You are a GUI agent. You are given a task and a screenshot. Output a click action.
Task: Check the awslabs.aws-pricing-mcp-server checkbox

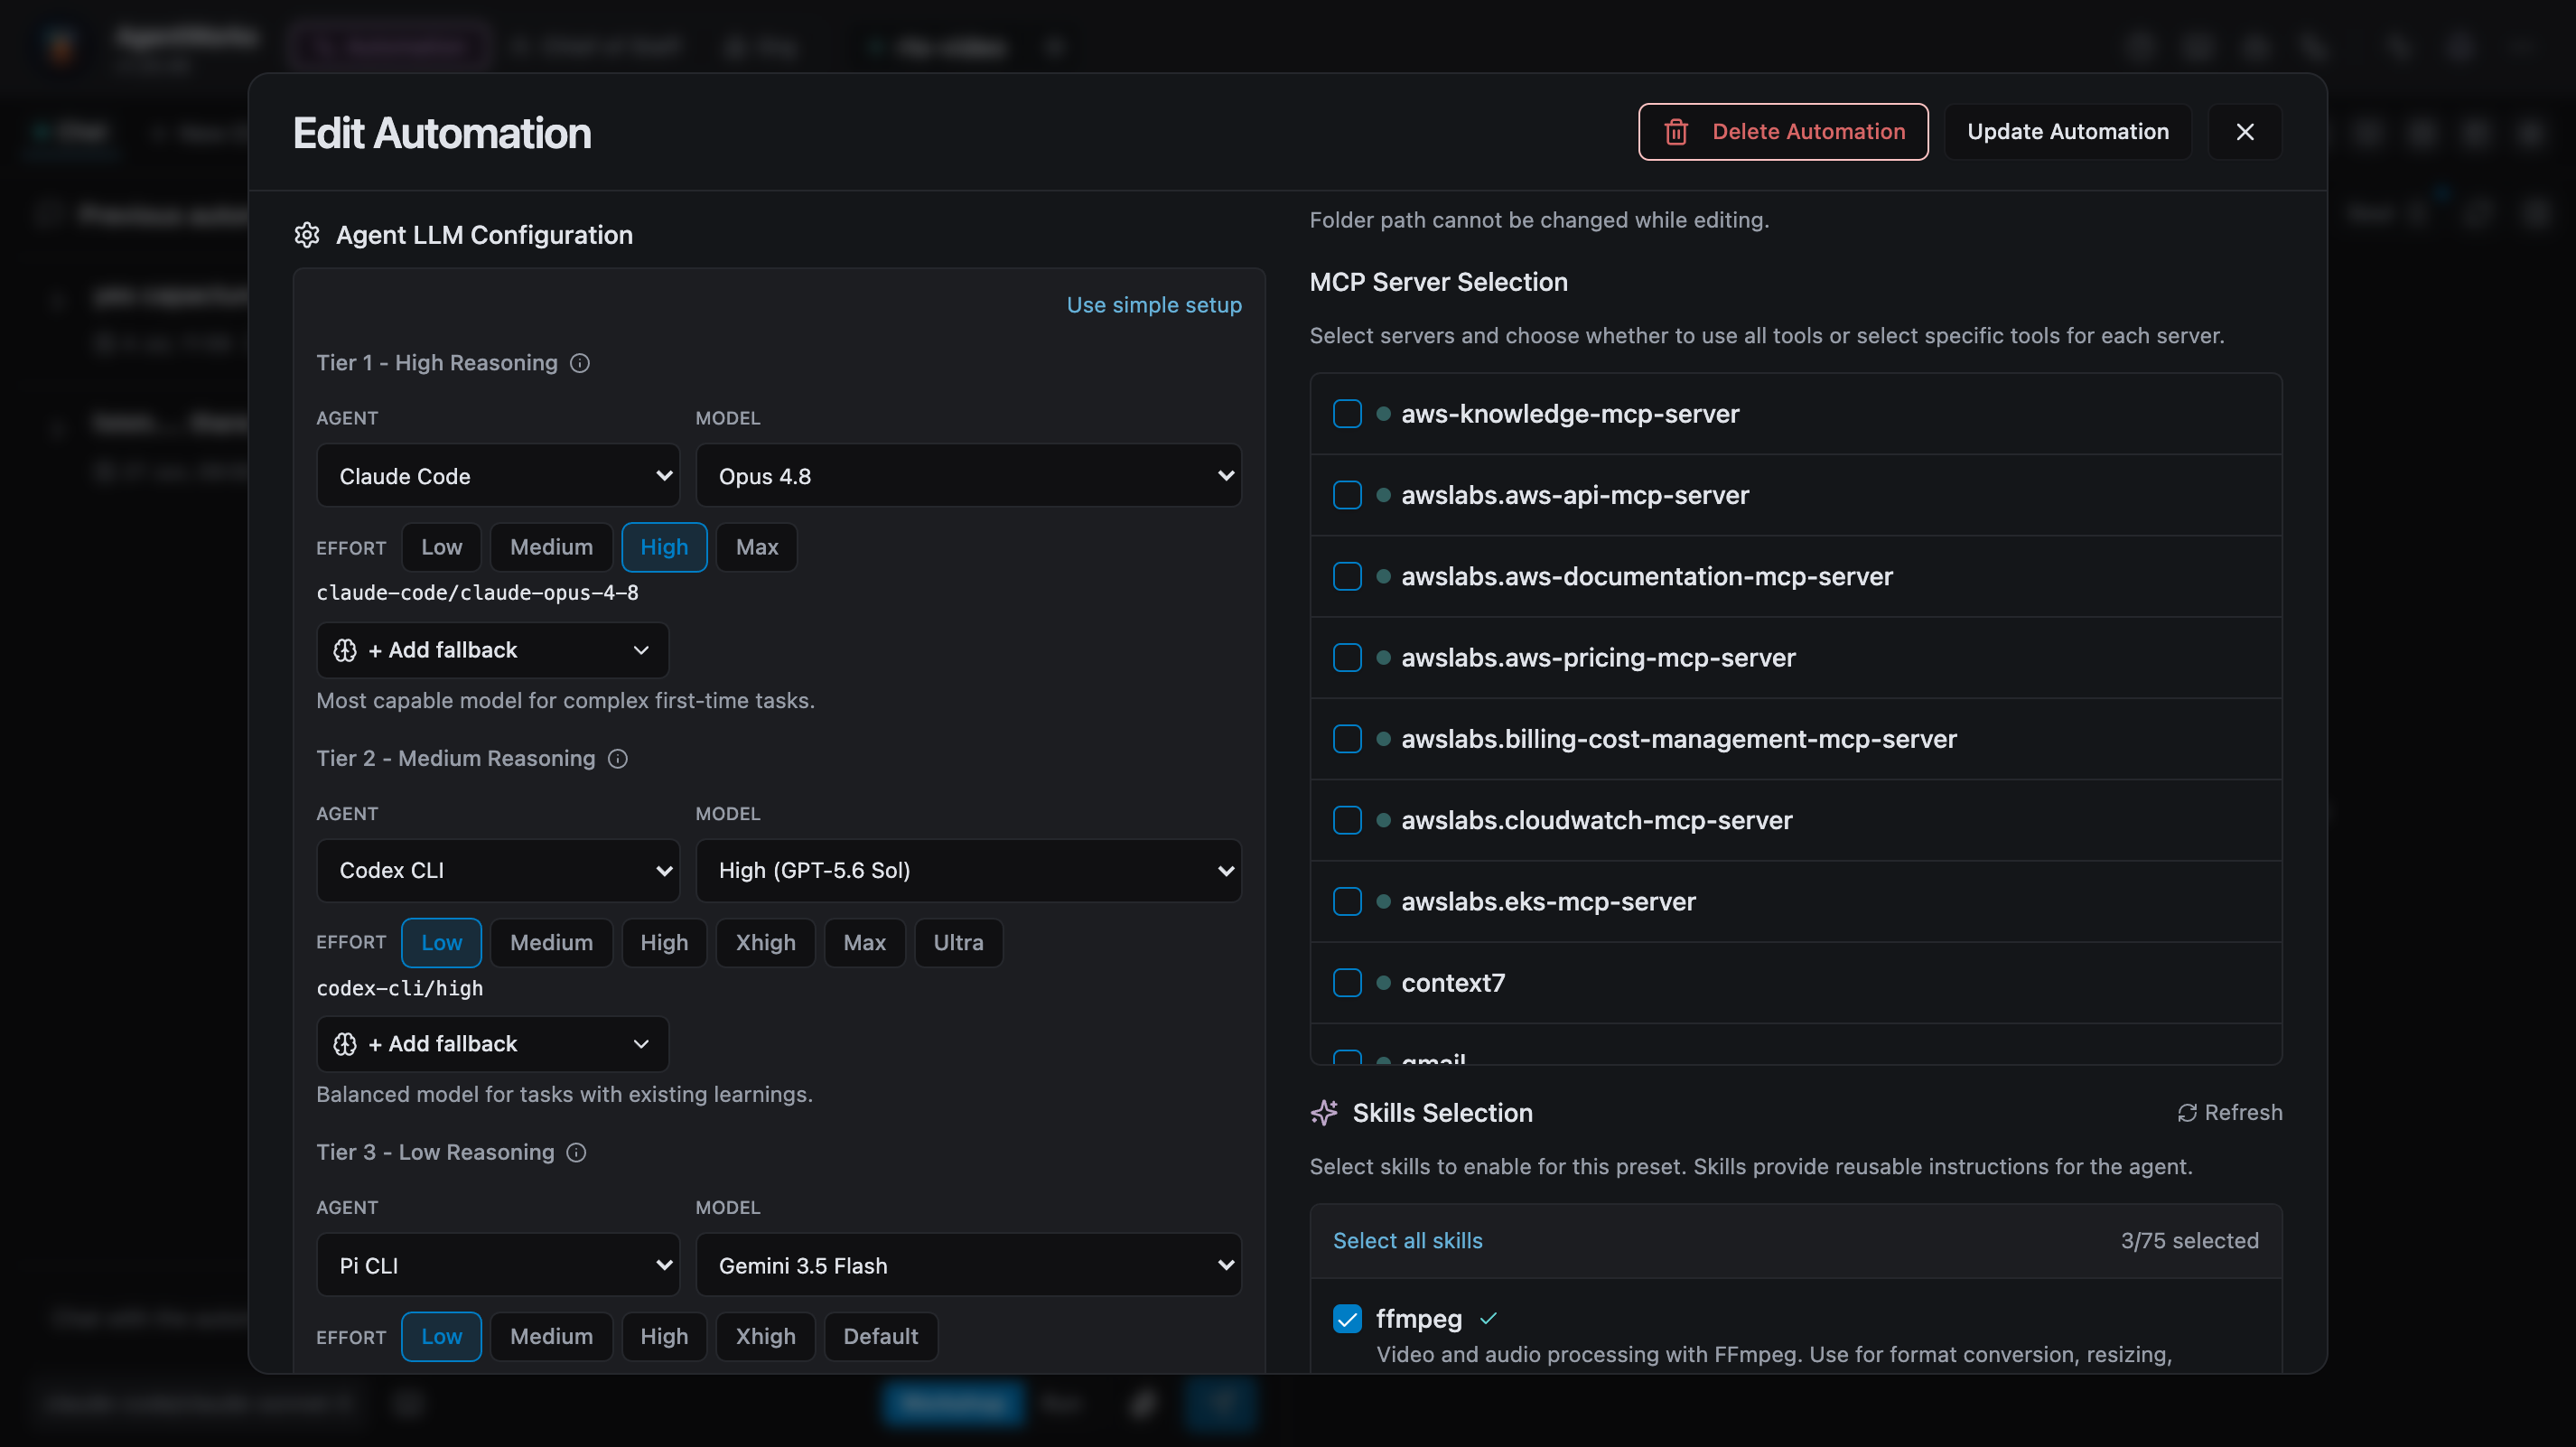click(x=1347, y=658)
